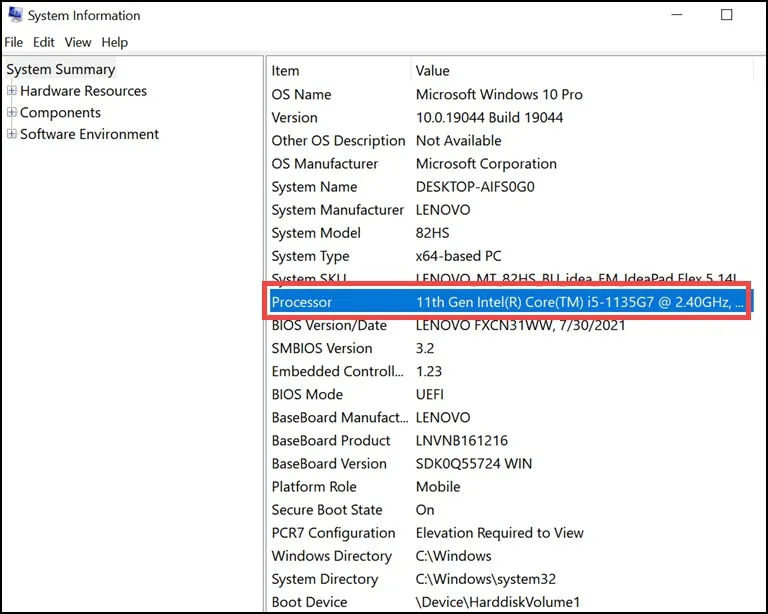The width and height of the screenshot is (768, 614).
Task: Open the View menu
Action: (78, 43)
